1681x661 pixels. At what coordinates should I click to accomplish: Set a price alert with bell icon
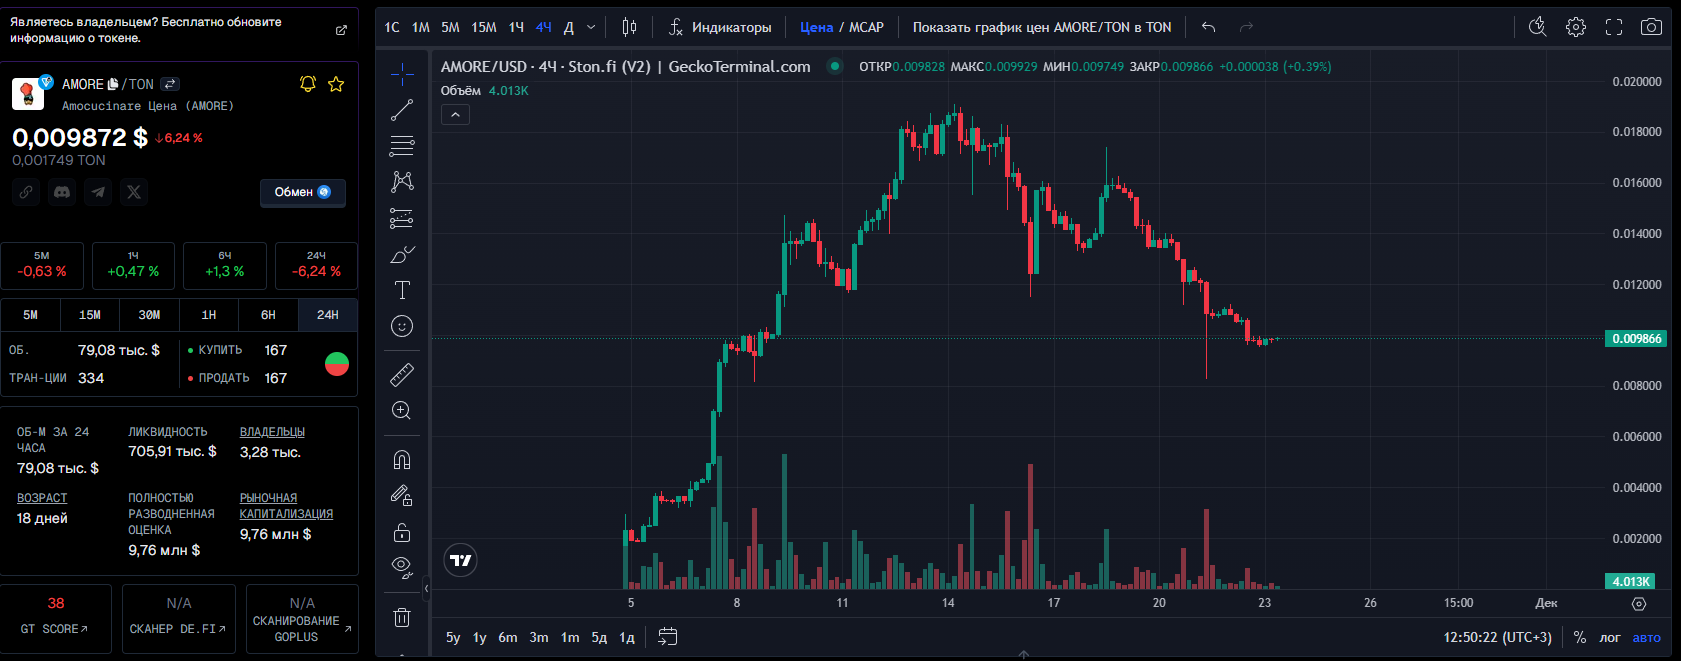click(308, 84)
